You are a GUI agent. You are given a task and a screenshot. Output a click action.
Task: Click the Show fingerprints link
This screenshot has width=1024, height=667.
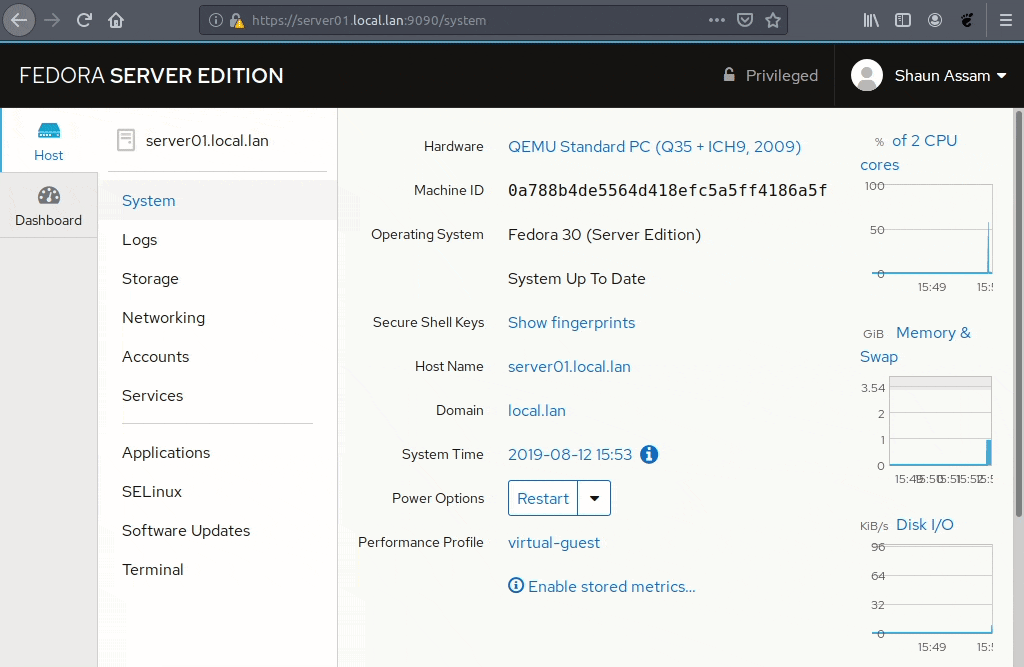(x=571, y=322)
